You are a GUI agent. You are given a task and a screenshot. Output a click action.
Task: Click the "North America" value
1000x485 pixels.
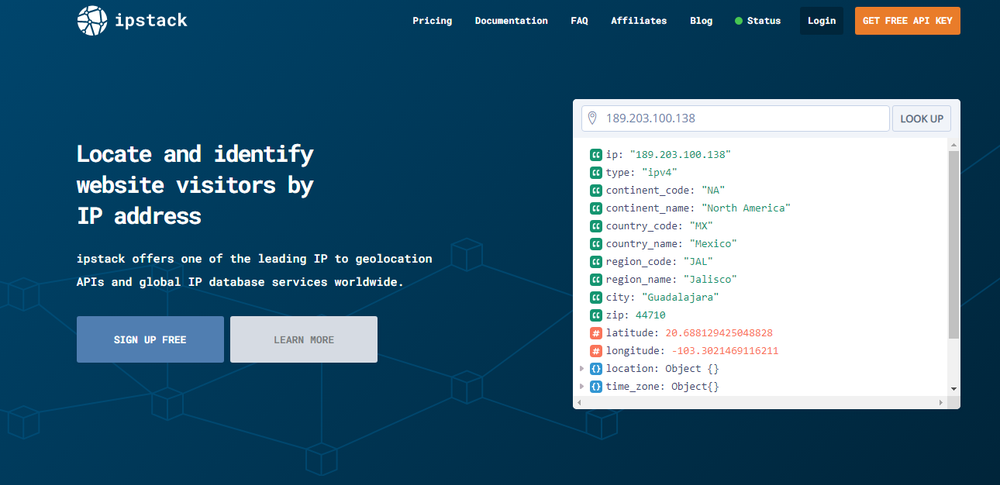[x=746, y=208]
